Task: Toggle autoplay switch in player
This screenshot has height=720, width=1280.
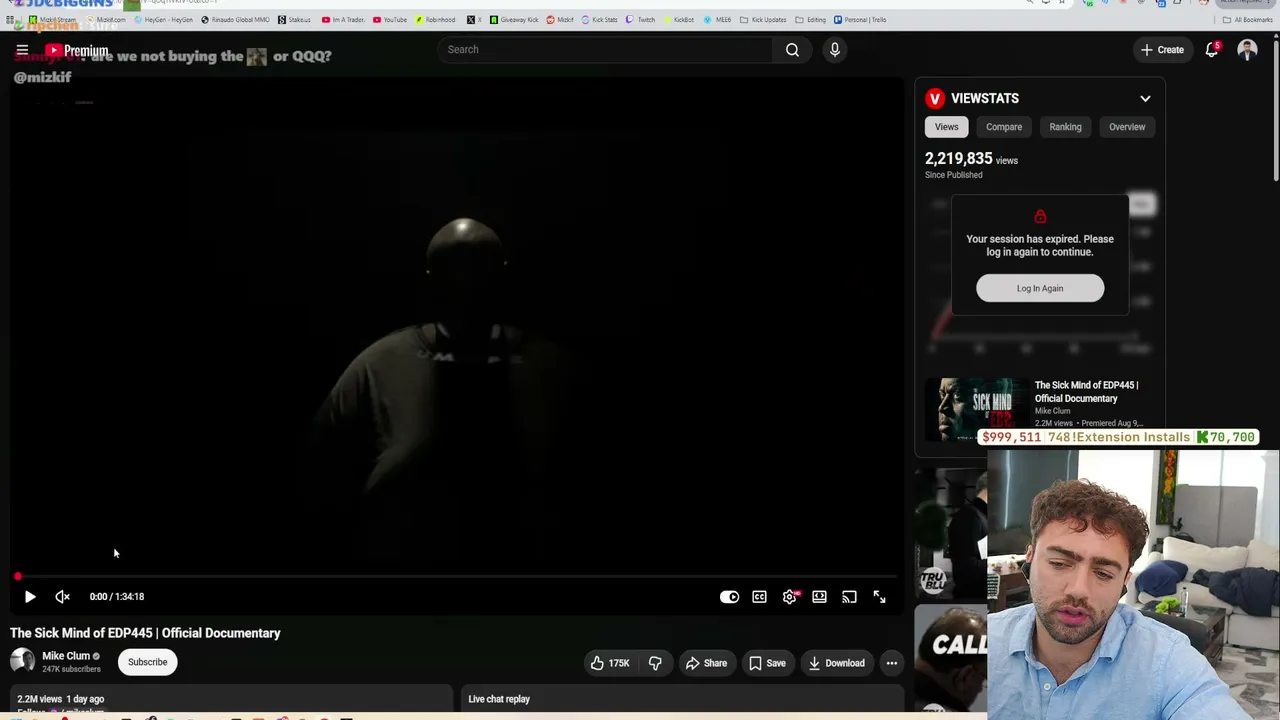Action: (x=730, y=597)
